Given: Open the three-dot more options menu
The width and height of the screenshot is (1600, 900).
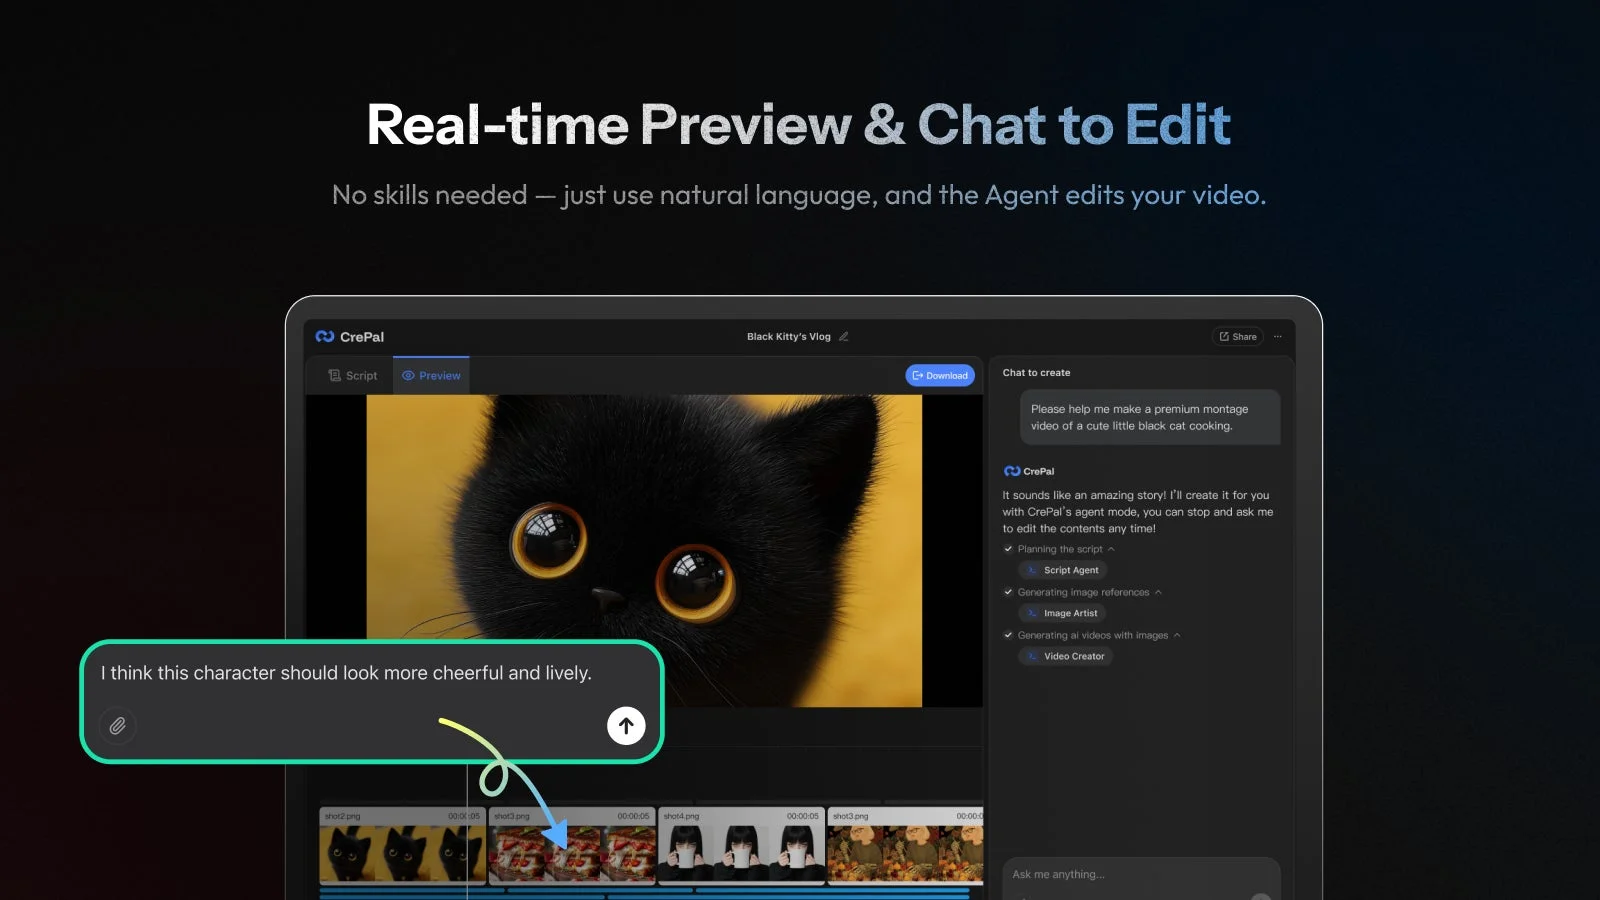Looking at the screenshot, I should coord(1277,337).
